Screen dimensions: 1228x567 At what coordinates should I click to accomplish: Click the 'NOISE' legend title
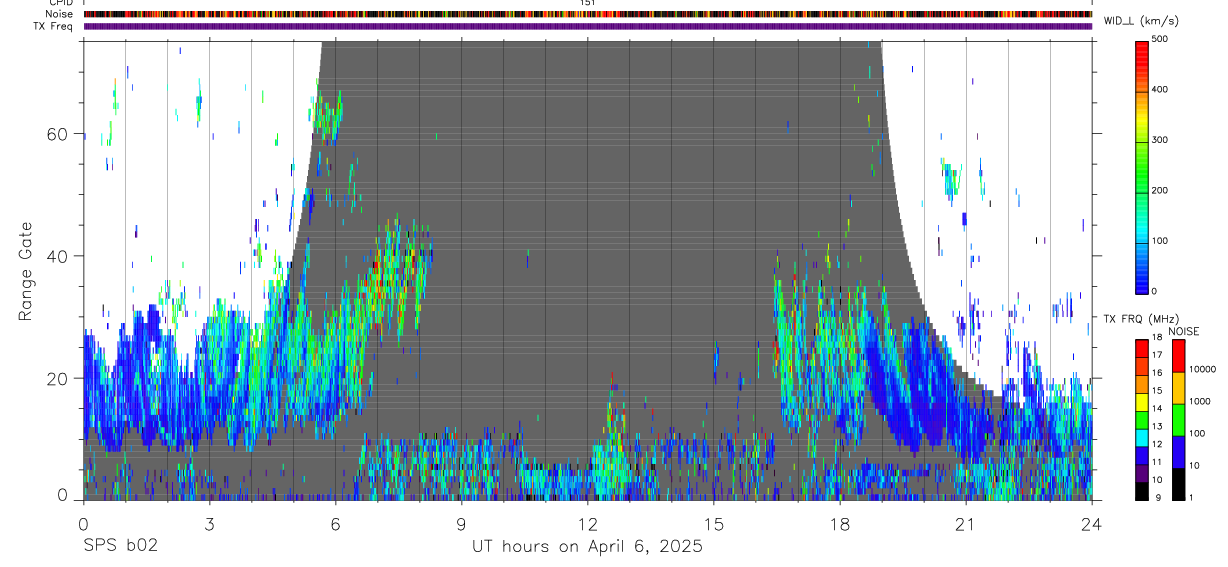click(1184, 331)
